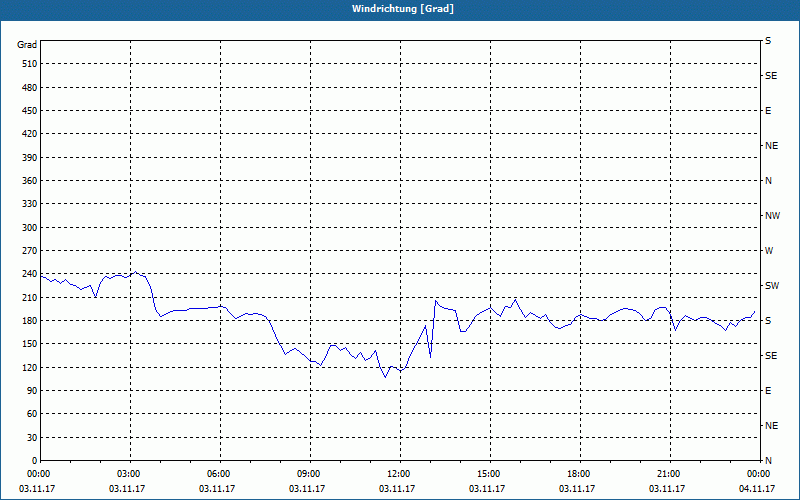Click the 15:00 time label

[490, 474]
